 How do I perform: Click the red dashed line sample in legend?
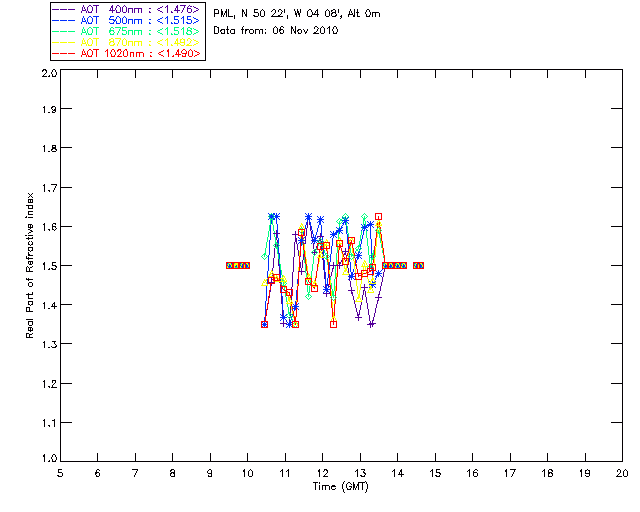point(64,53)
